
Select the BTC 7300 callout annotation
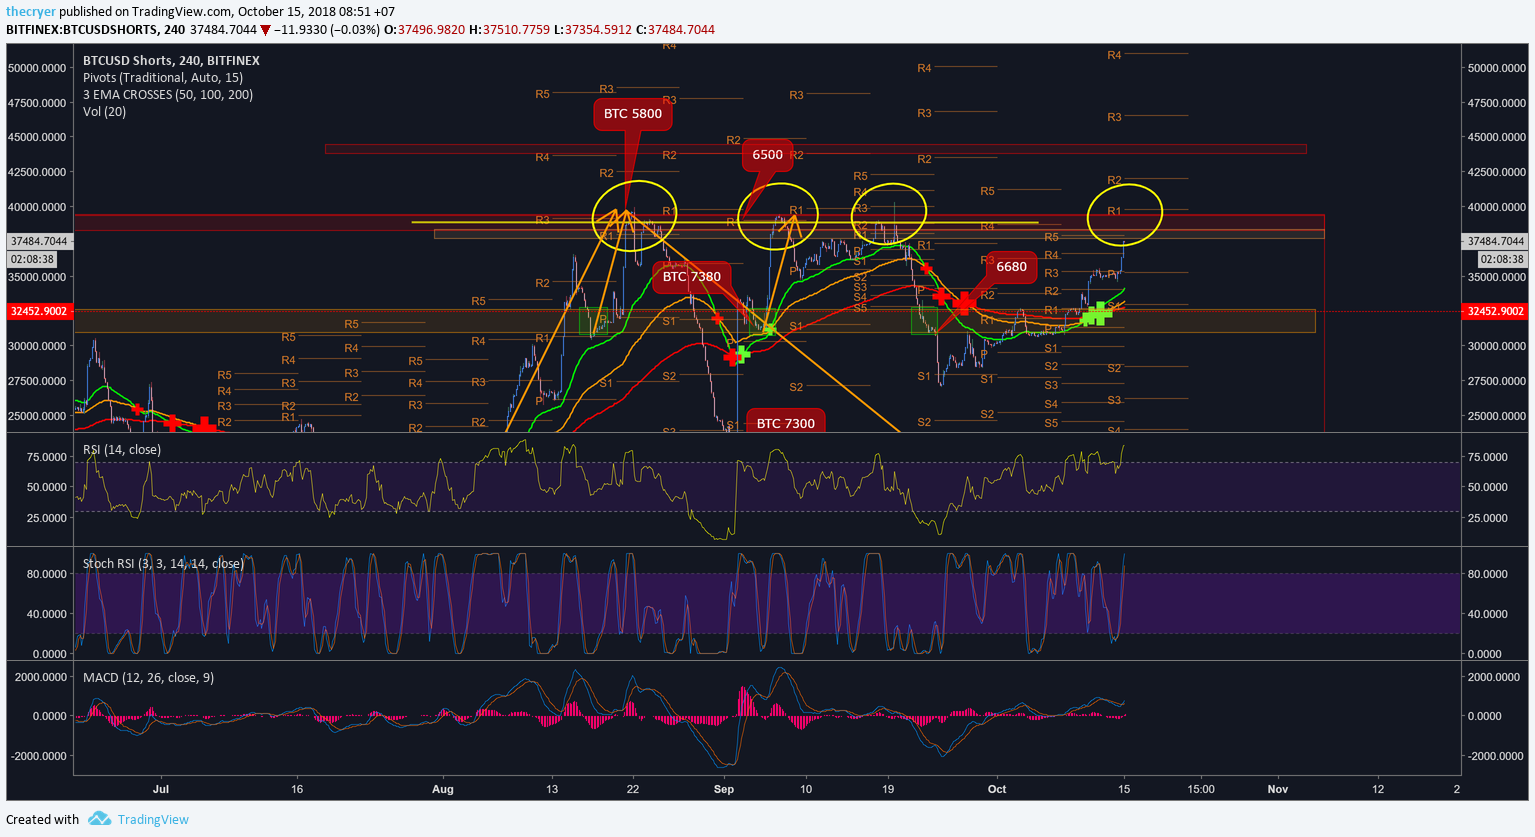(785, 423)
